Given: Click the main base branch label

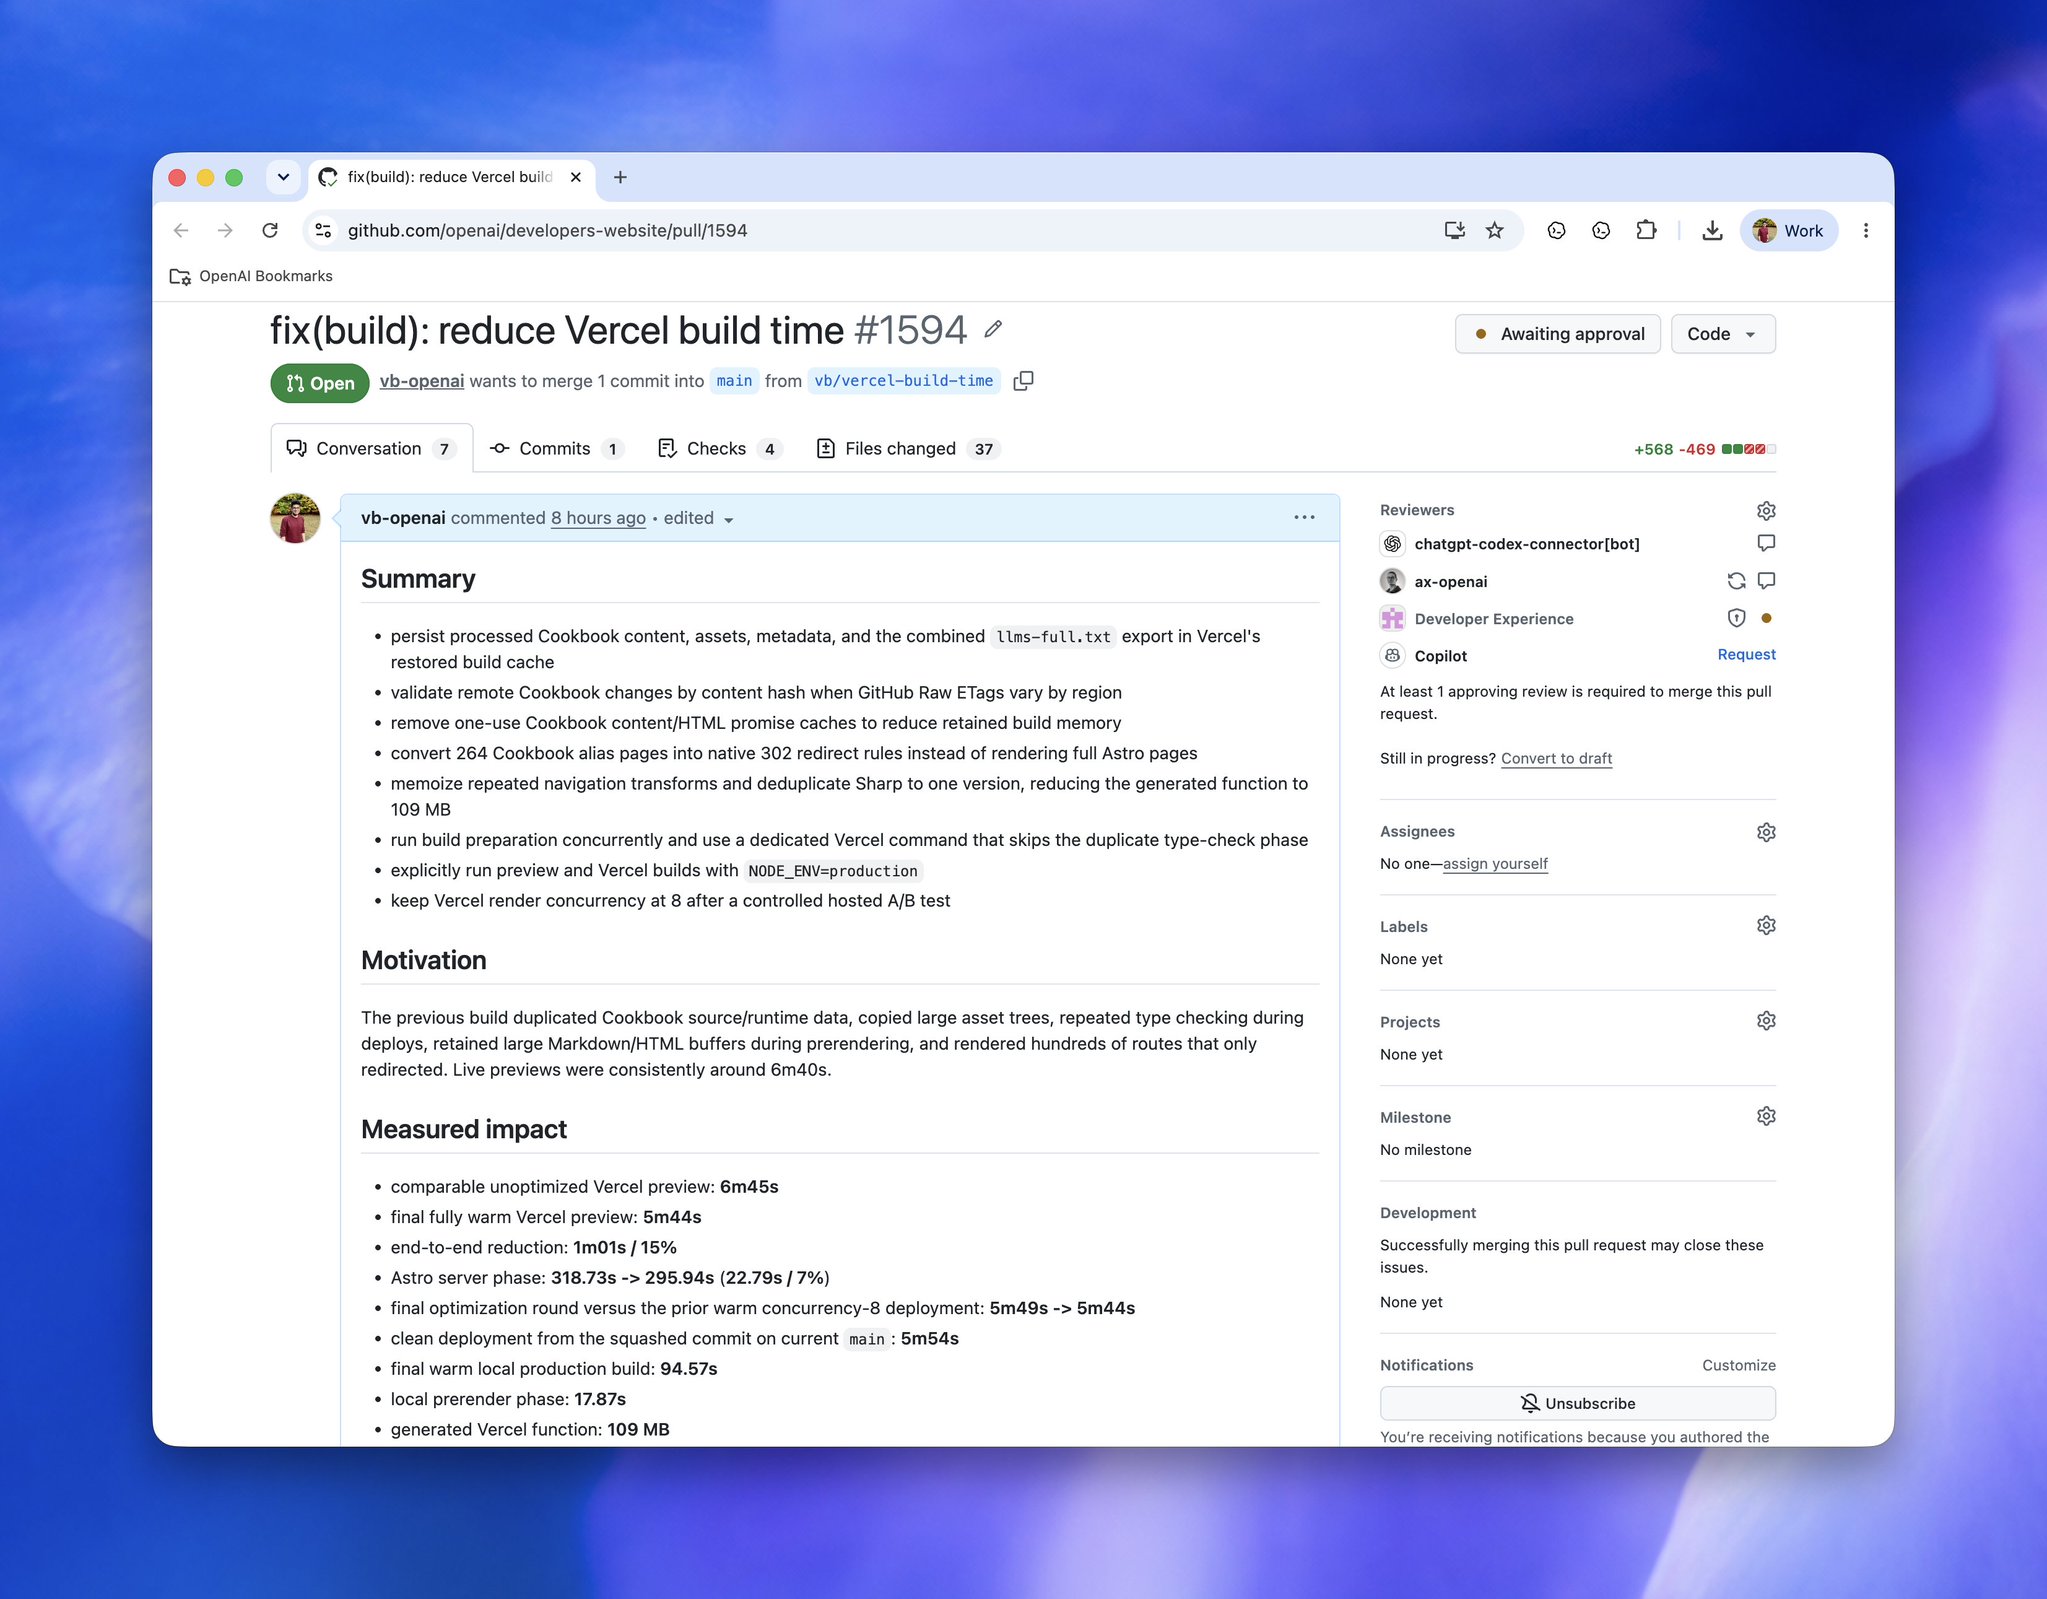Looking at the screenshot, I should pos(734,381).
